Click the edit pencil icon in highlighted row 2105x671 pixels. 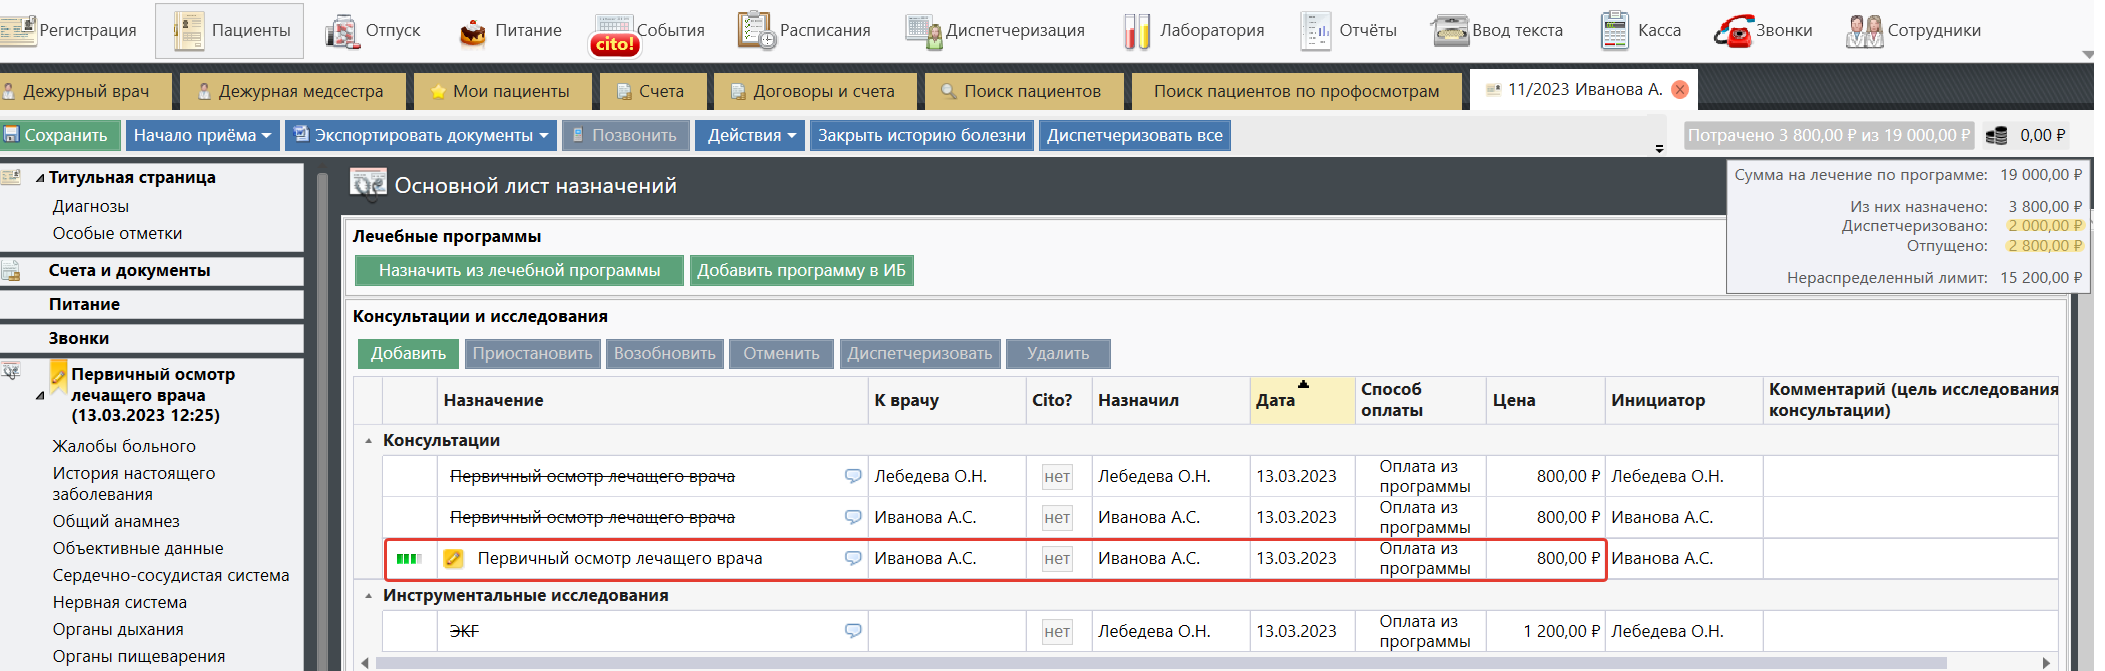pos(453,559)
